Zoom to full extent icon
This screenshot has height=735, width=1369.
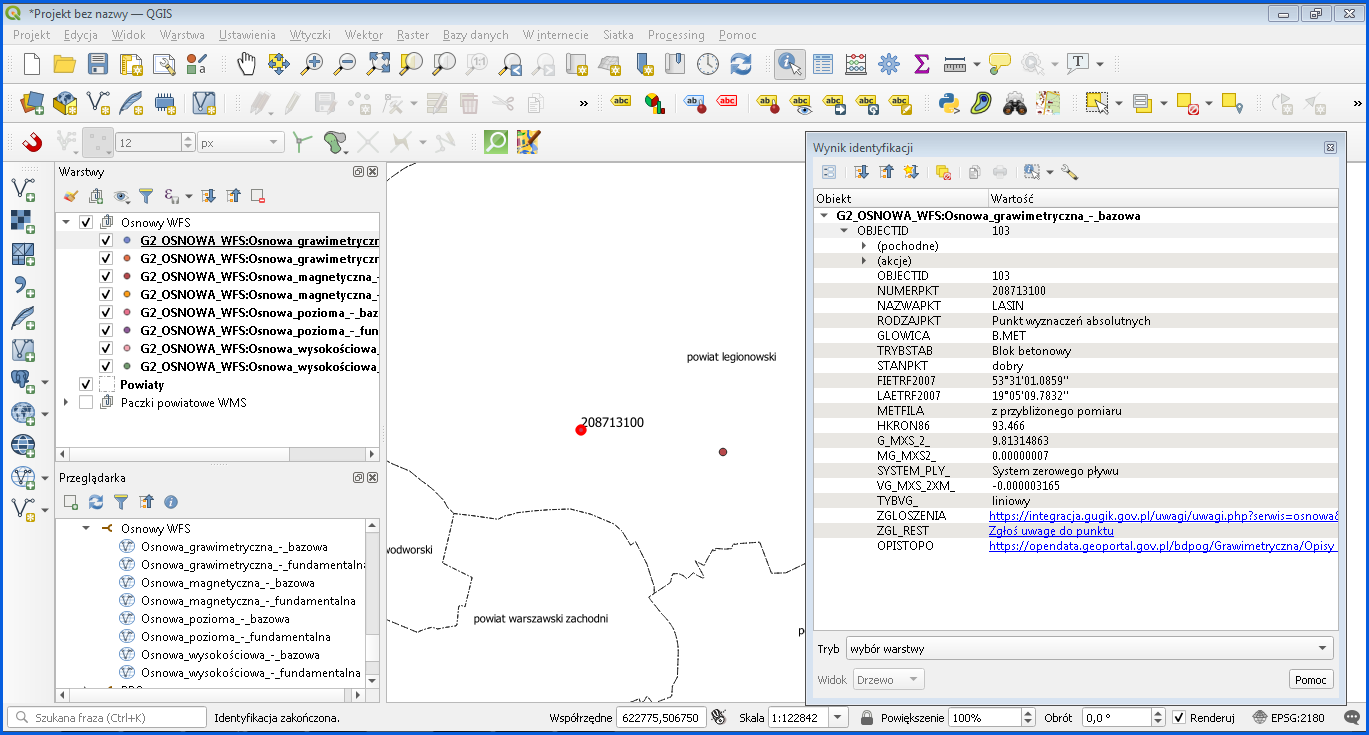click(378, 64)
